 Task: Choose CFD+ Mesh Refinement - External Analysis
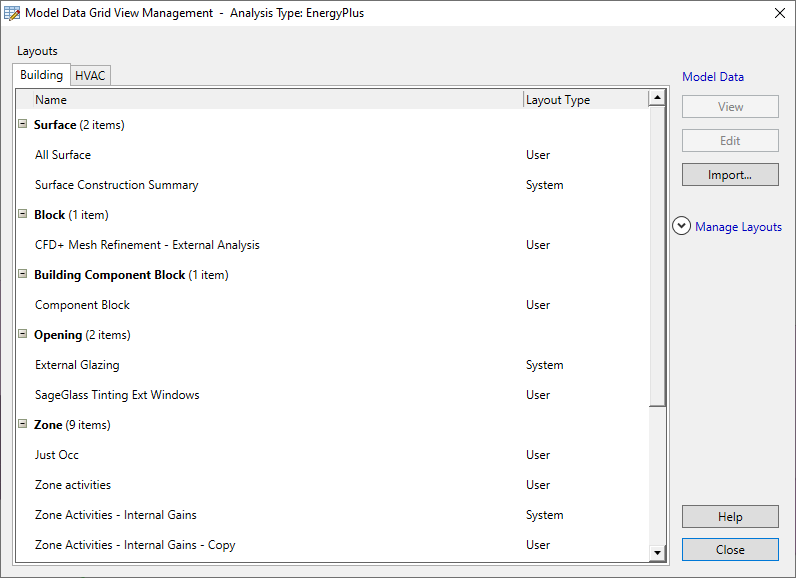click(x=147, y=245)
